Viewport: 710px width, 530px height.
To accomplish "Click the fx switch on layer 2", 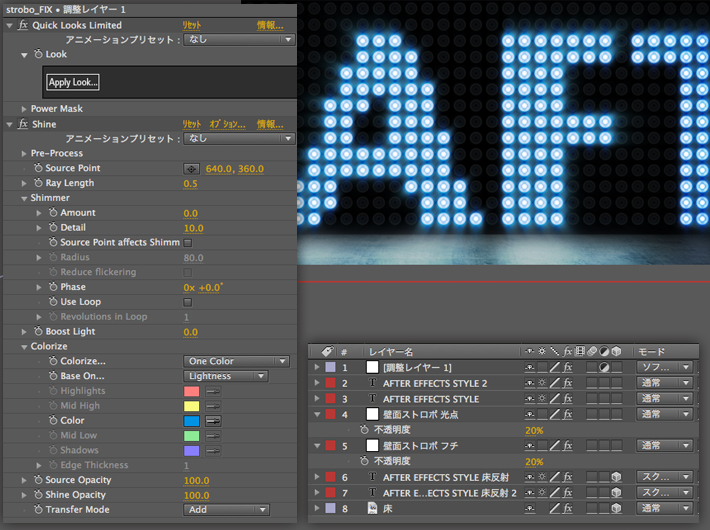I will (567, 383).
